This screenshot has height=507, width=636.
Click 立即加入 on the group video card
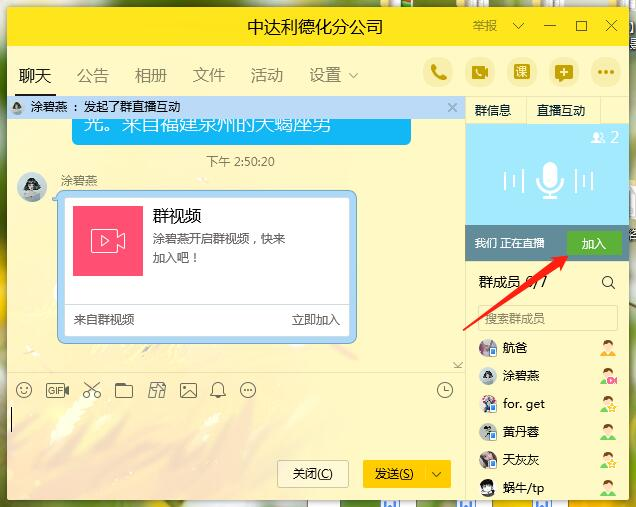point(316,320)
